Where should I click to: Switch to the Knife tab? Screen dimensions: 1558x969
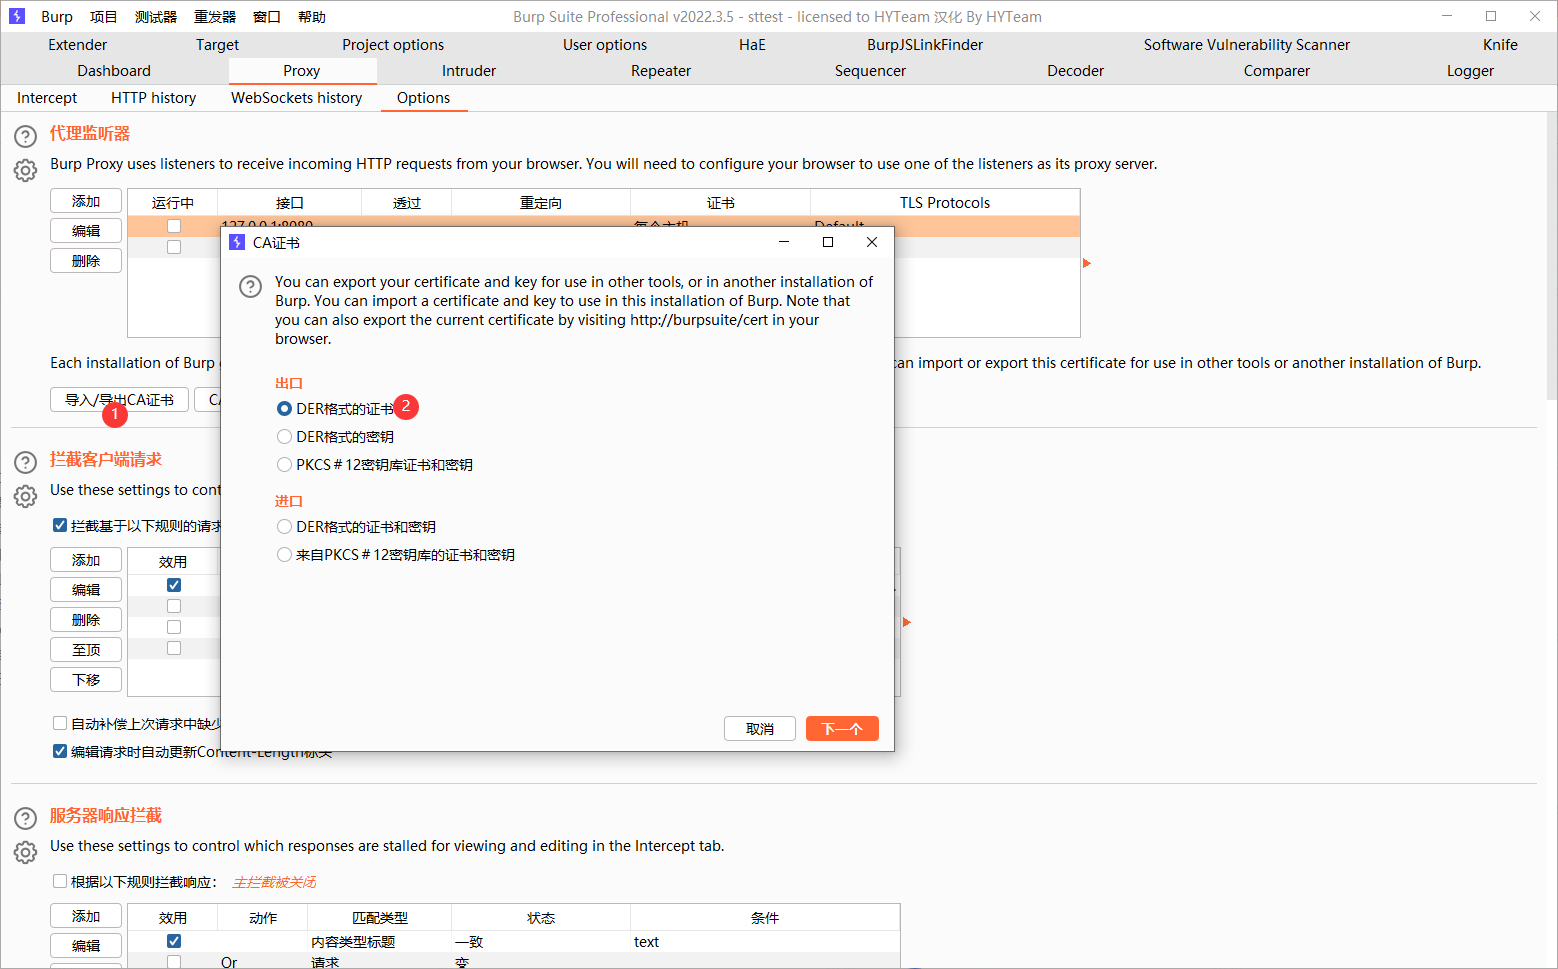[x=1500, y=45]
